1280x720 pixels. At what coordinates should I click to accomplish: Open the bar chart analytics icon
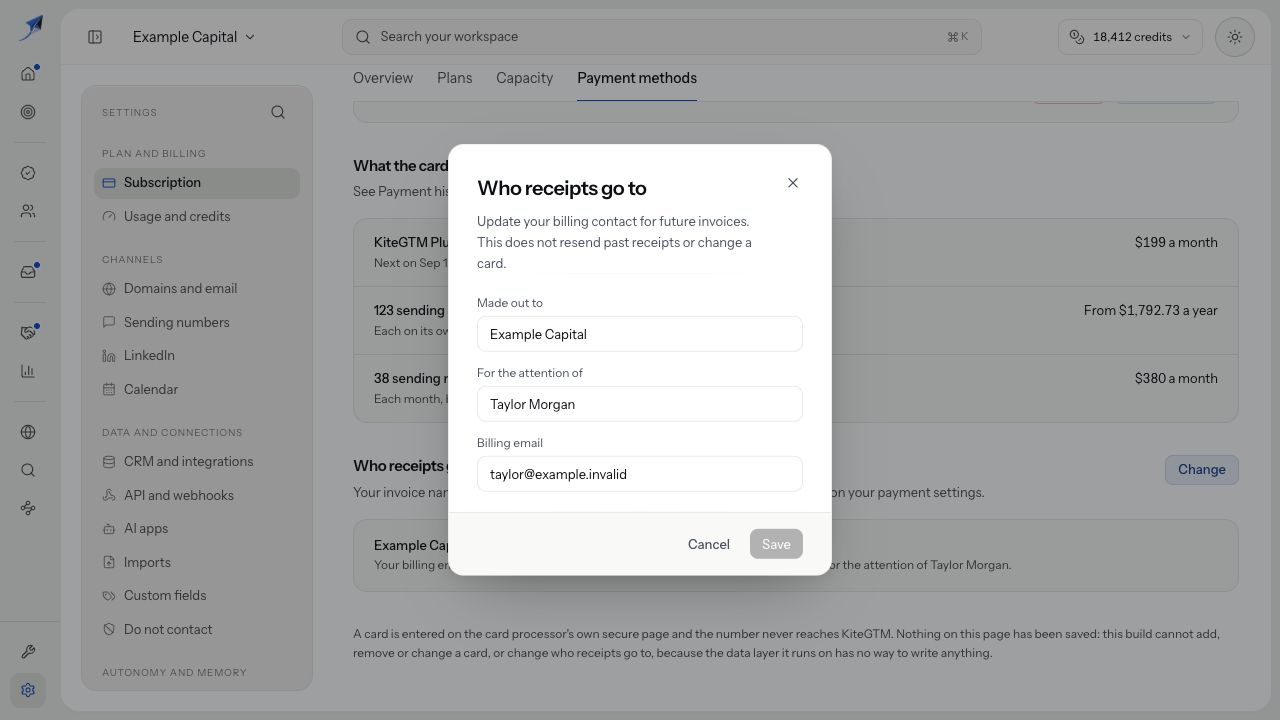click(28, 371)
